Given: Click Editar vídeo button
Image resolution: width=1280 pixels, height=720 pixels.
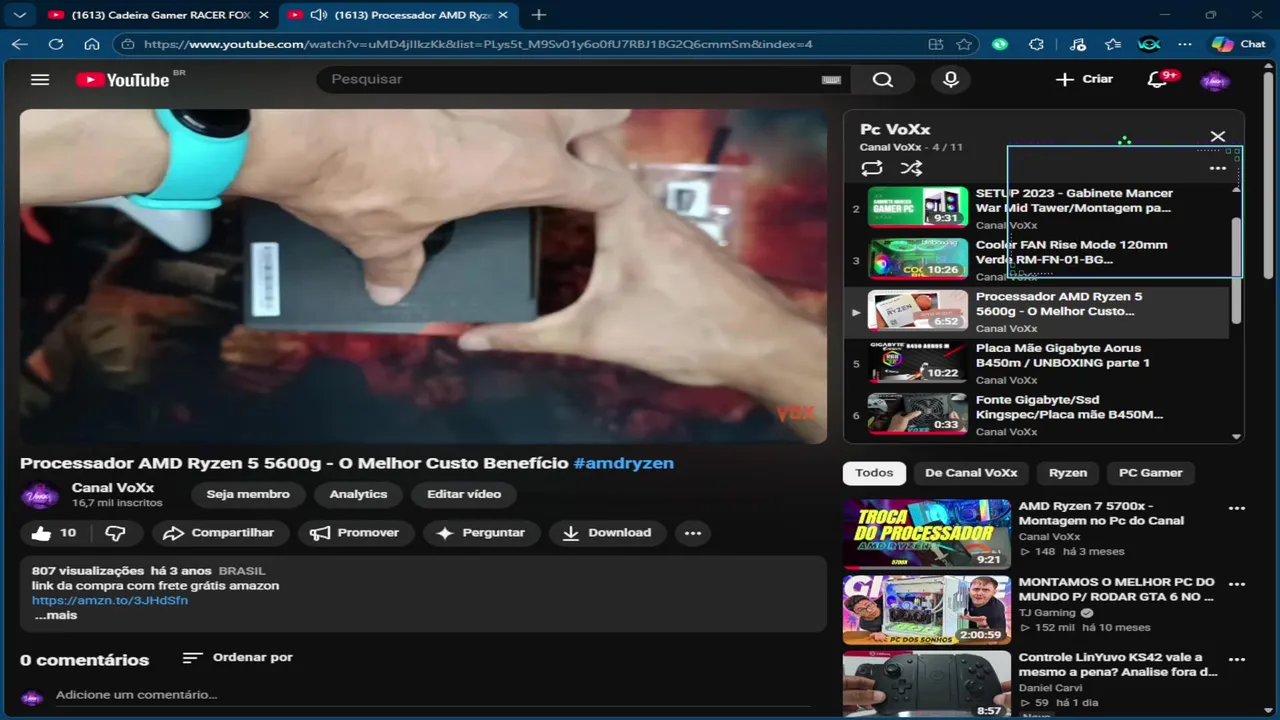Looking at the screenshot, I should pyautogui.click(x=464, y=494).
